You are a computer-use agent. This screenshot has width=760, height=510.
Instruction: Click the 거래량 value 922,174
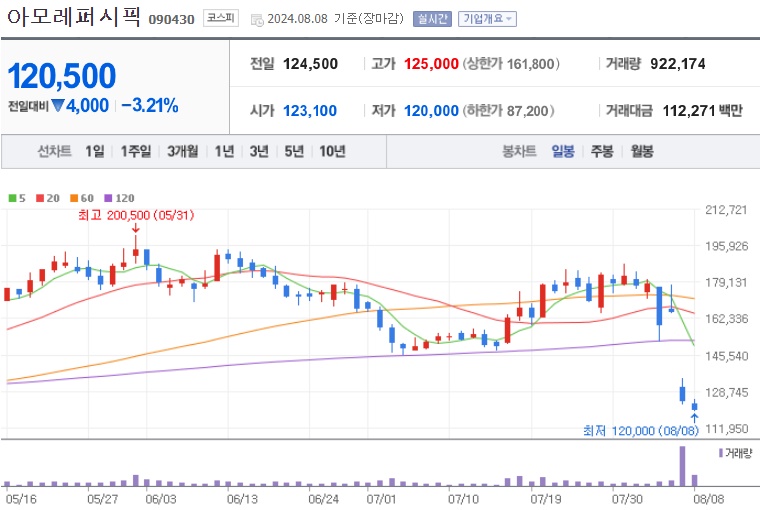pos(678,64)
